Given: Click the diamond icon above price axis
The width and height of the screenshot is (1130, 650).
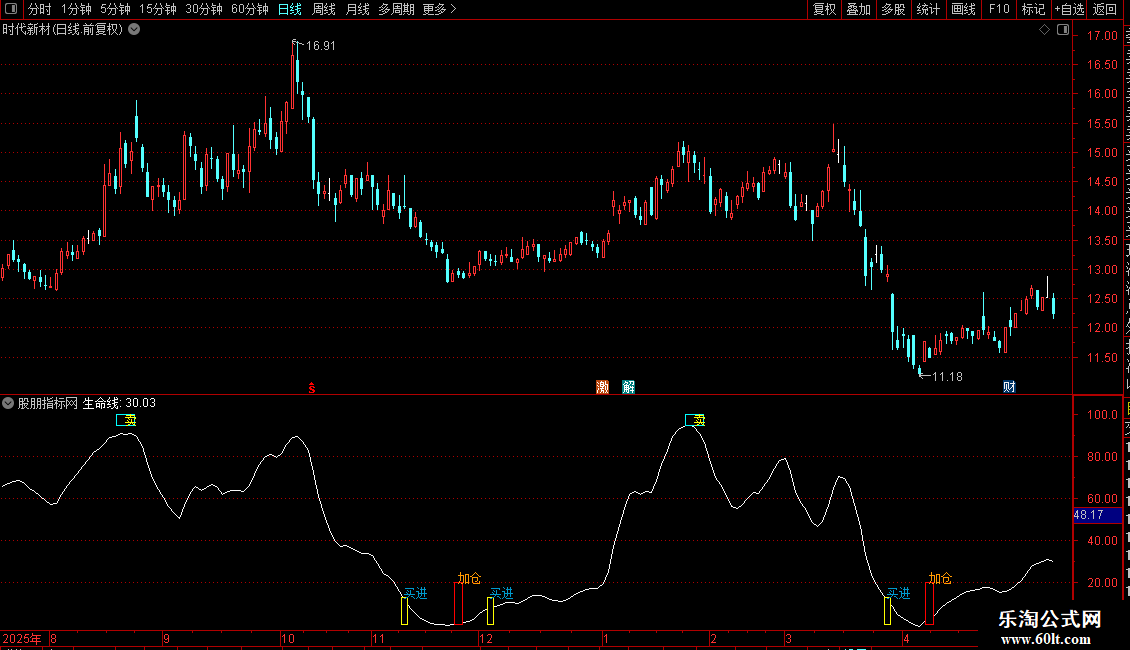Looking at the screenshot, I should click(1044, 30).
